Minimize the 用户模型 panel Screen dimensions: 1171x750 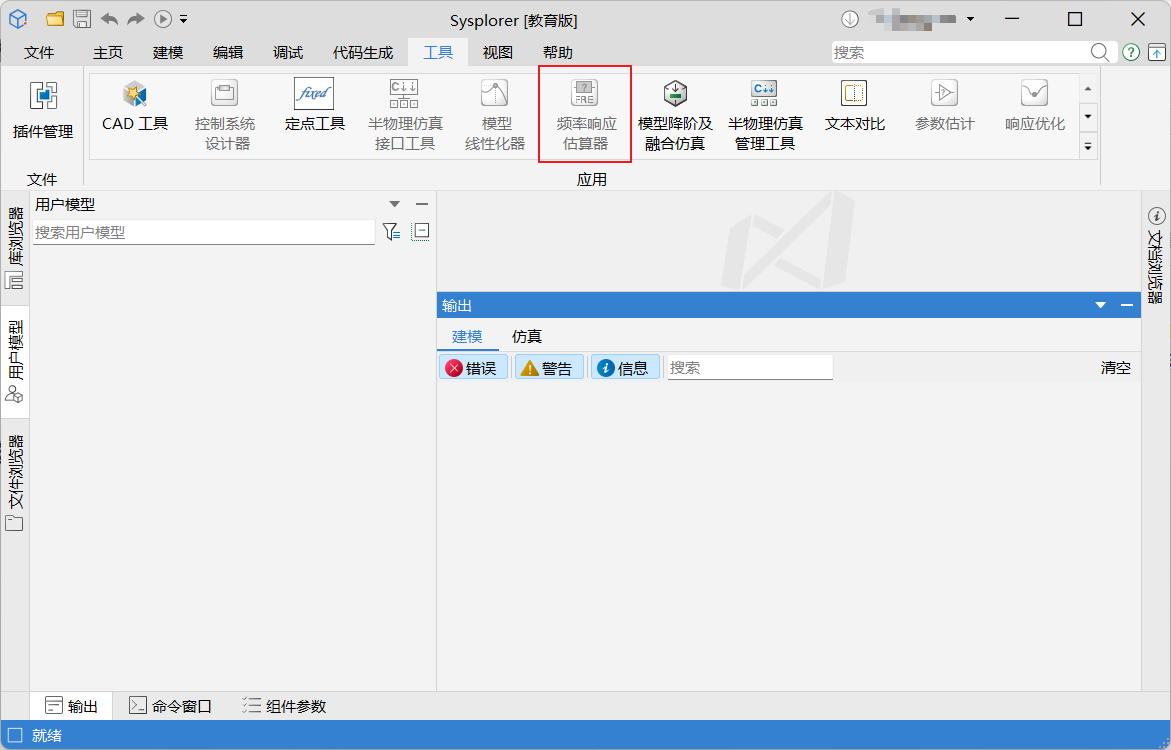pos(422,204)
